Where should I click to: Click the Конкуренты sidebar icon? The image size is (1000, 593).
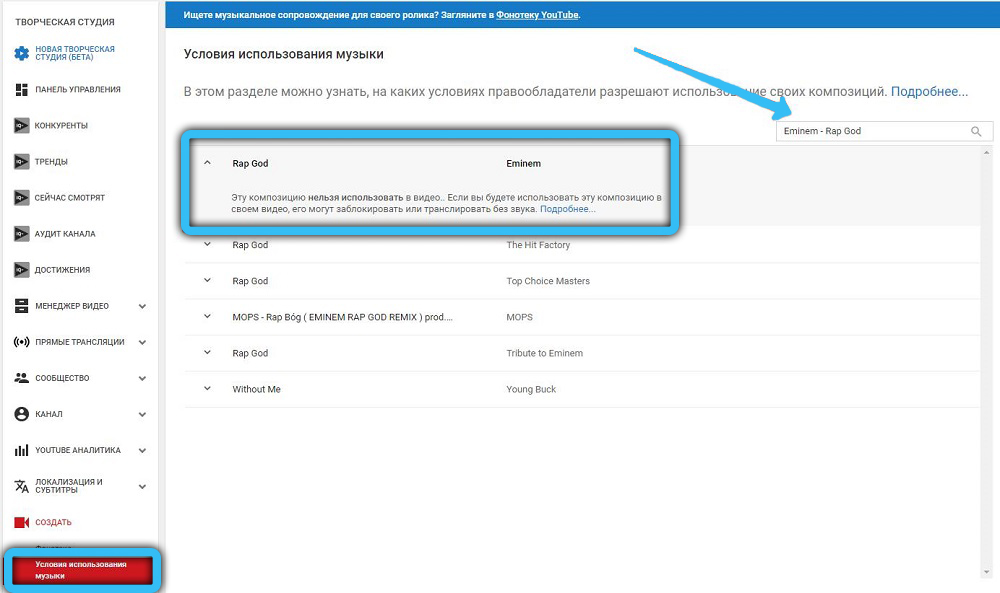22,126
